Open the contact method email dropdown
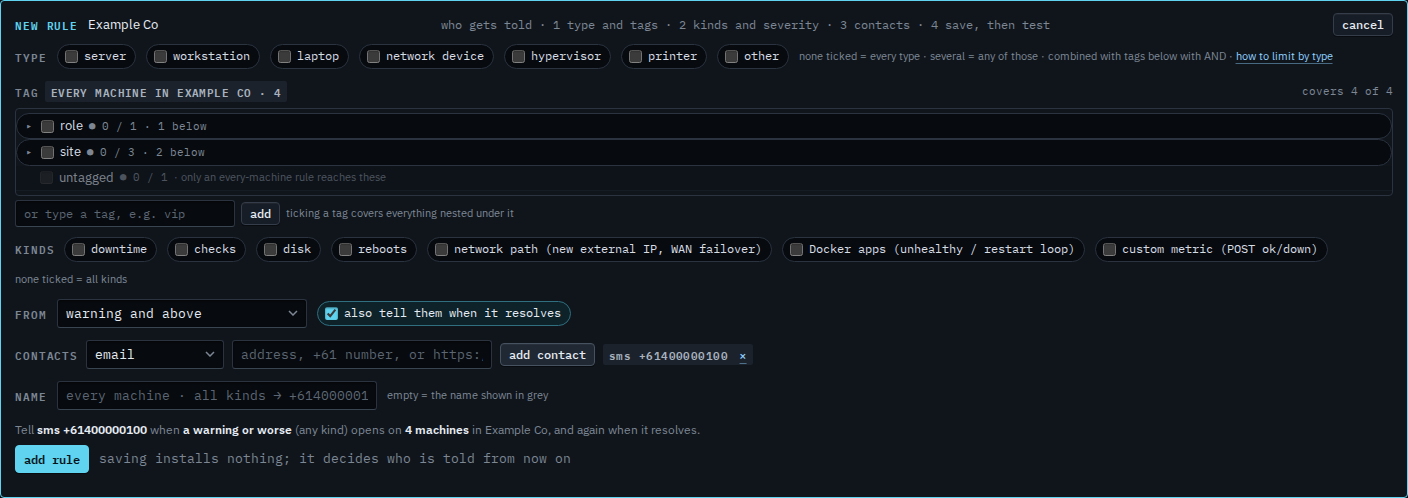Image resolution: width=1408 pixels, height=498 pixels. [155, 354]
